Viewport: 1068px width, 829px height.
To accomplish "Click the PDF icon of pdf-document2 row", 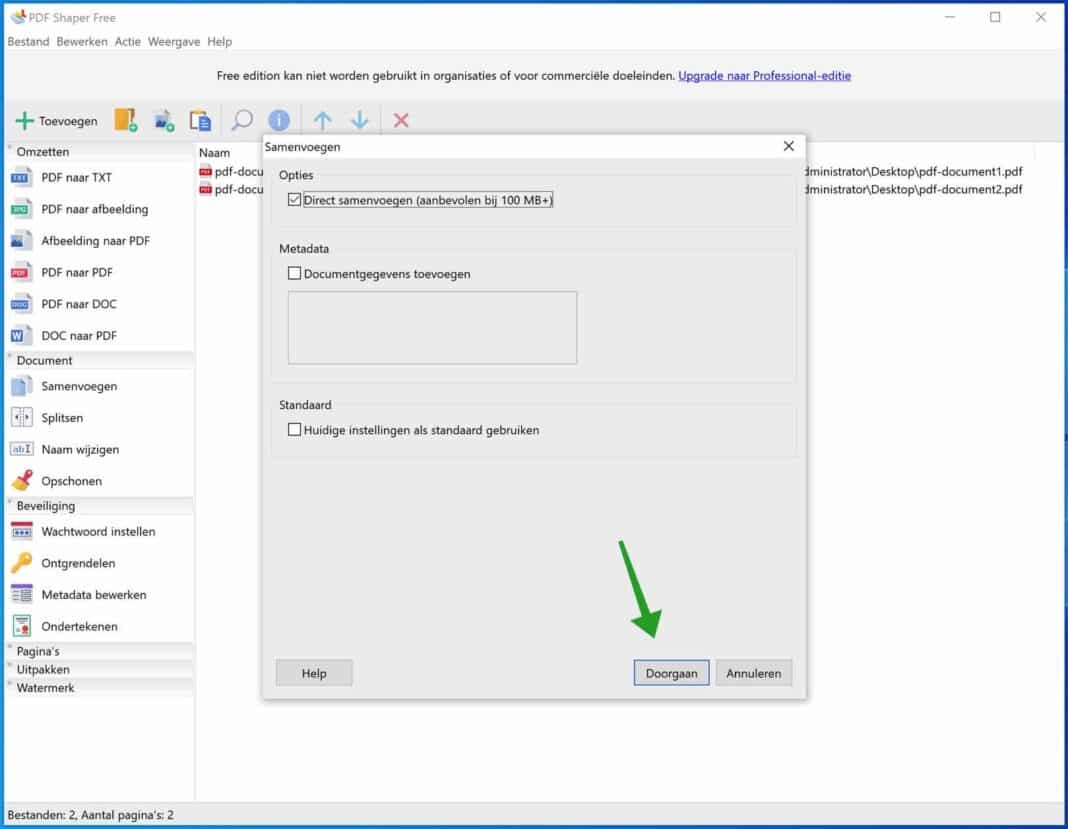I will [205, 189].
